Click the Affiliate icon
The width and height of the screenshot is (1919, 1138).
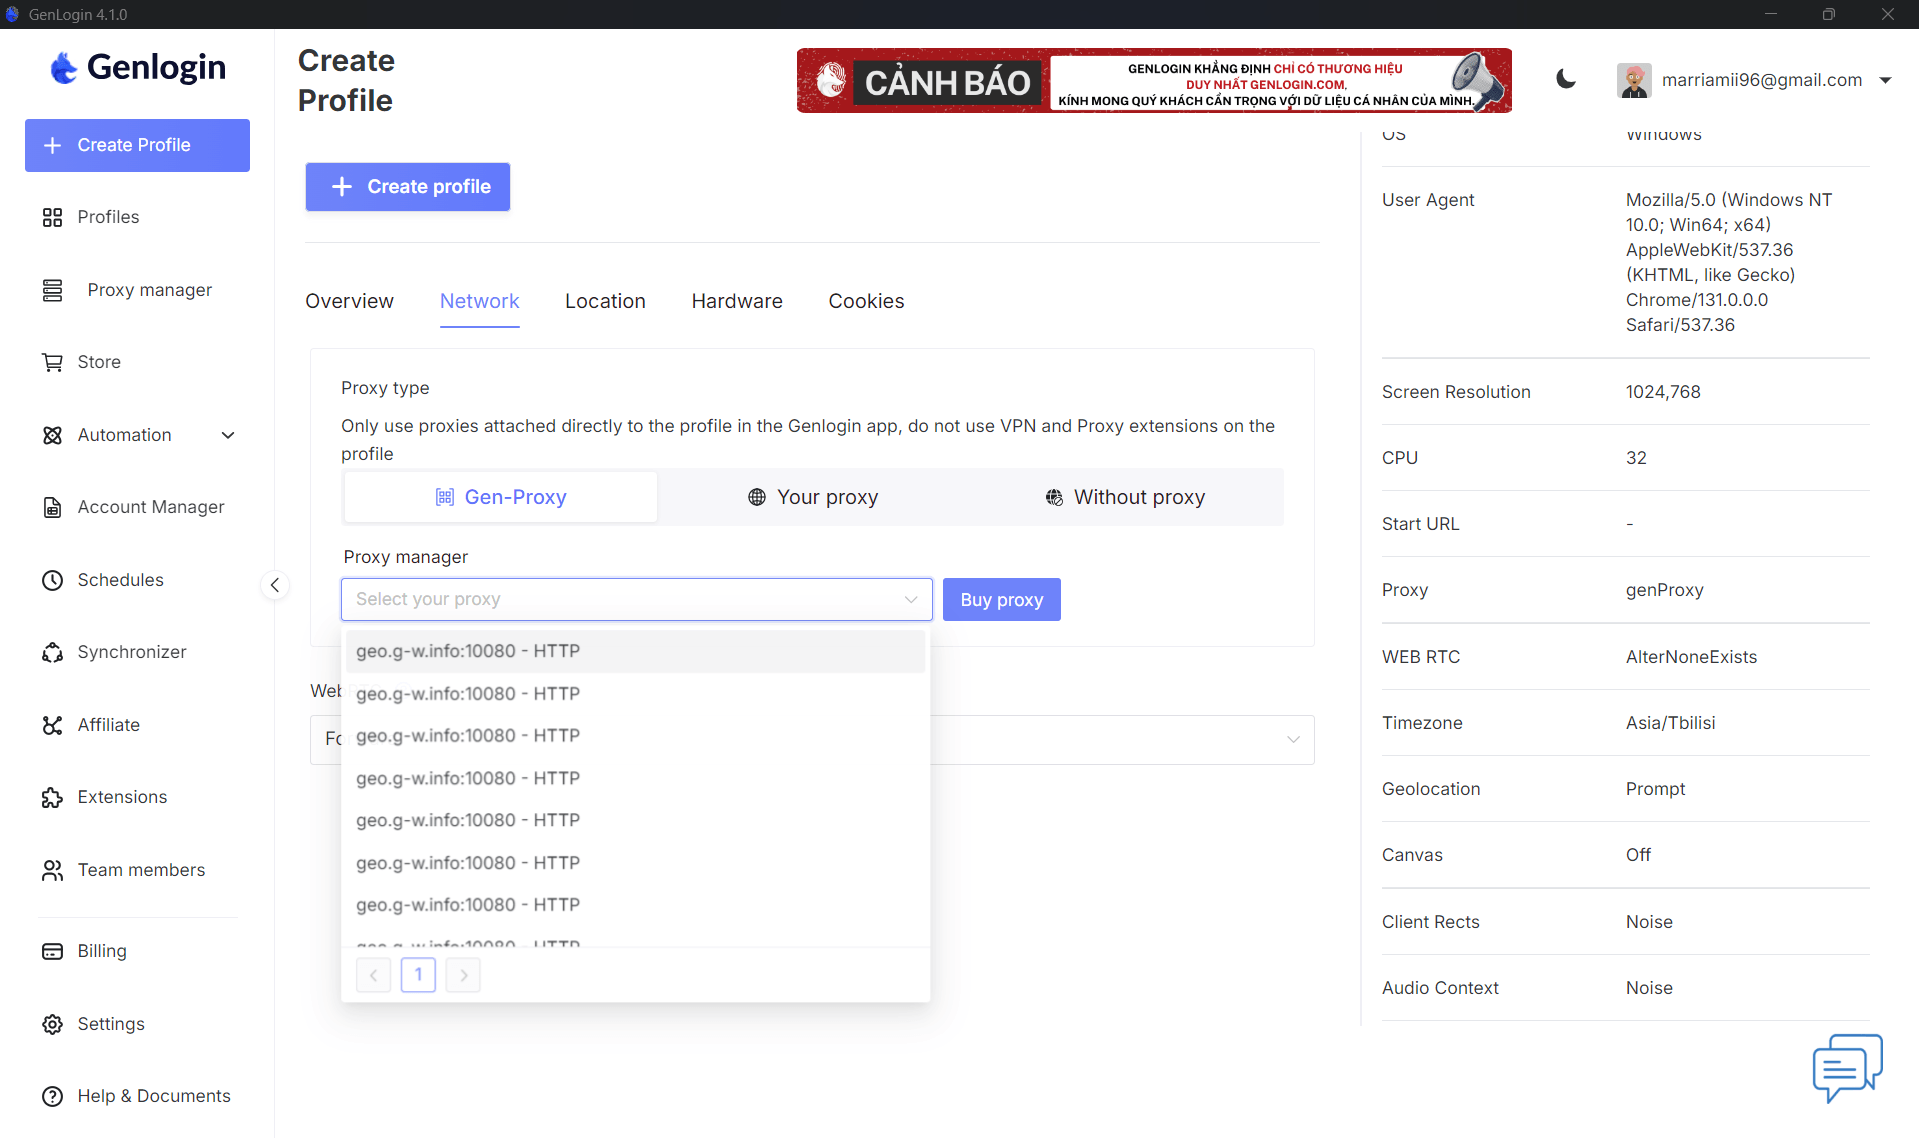pos(52,725)
